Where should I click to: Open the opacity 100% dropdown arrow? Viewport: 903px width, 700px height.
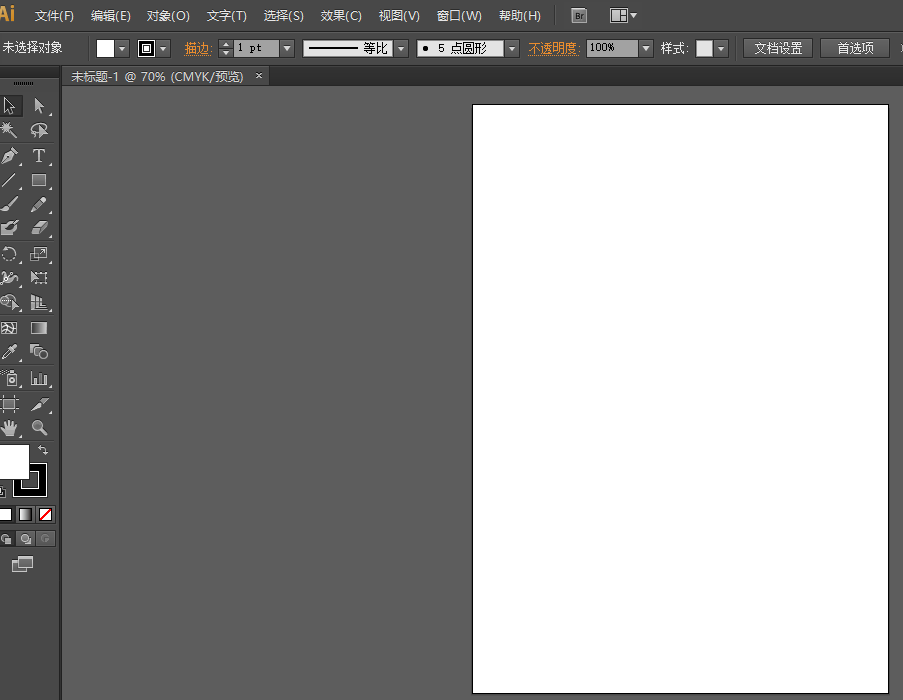(646, 48)
